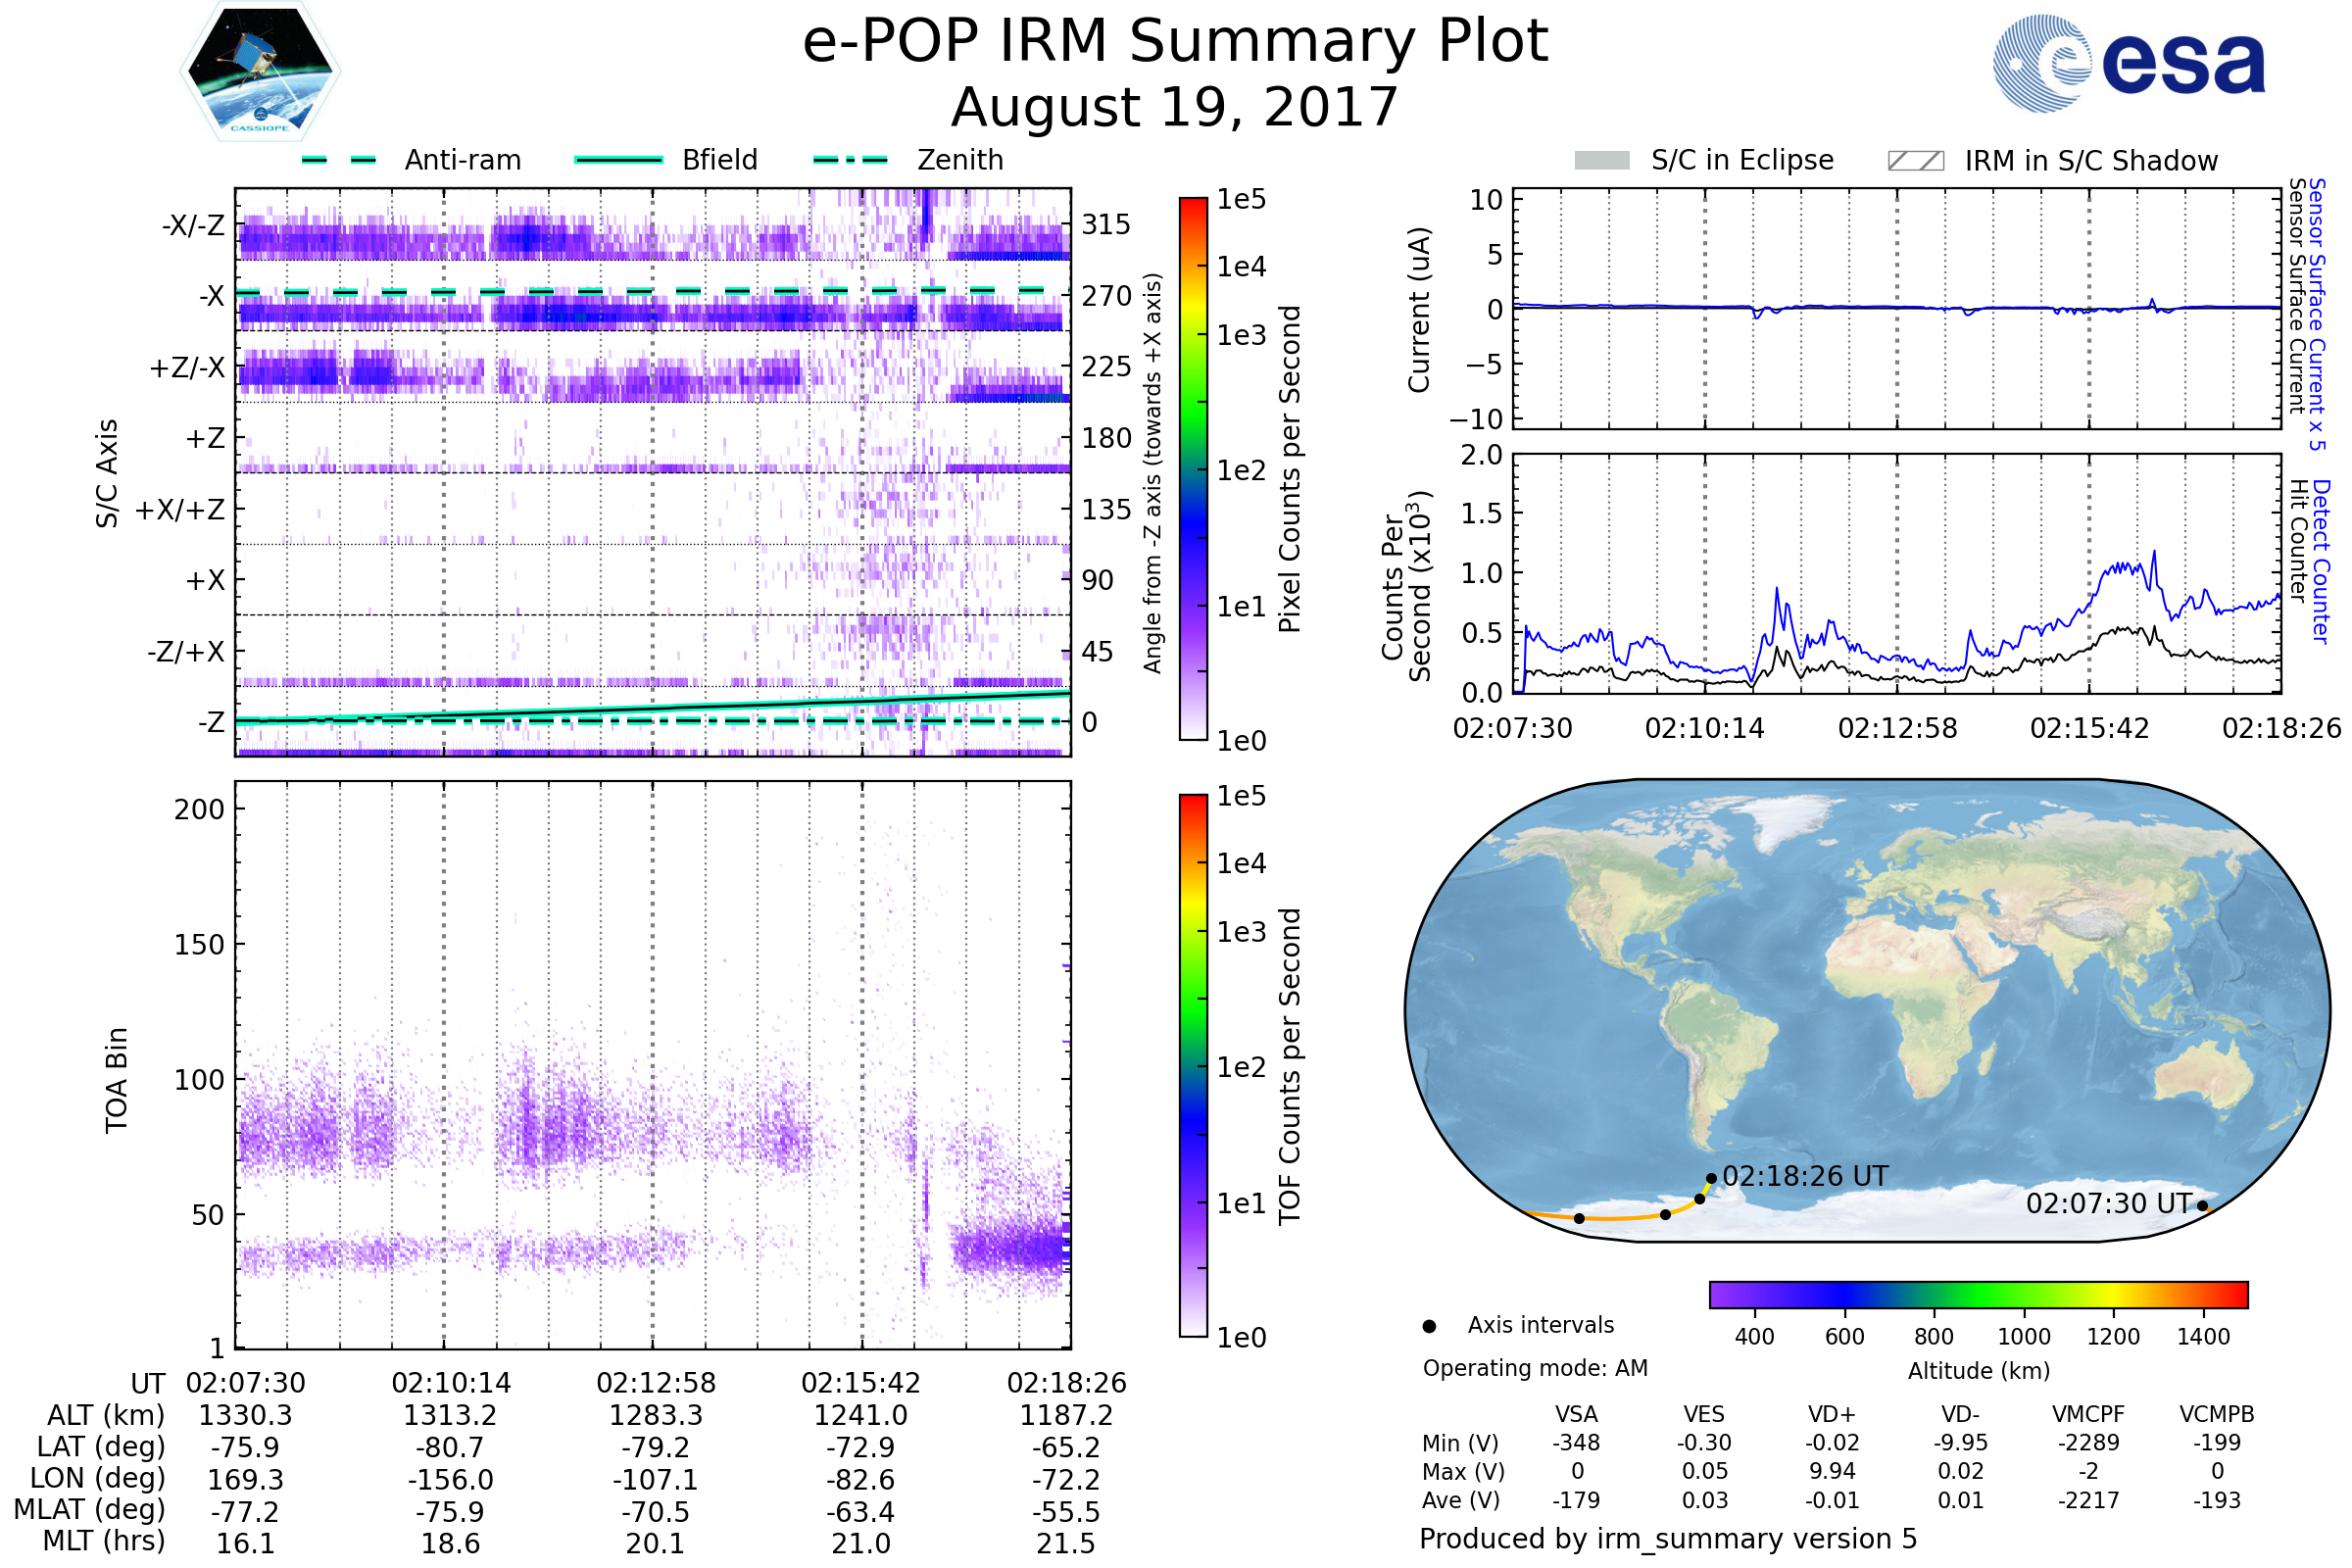Screen dimensions: 2352x1568
Task: Click the ESA logo
Action: click(x=2128, y=64)
